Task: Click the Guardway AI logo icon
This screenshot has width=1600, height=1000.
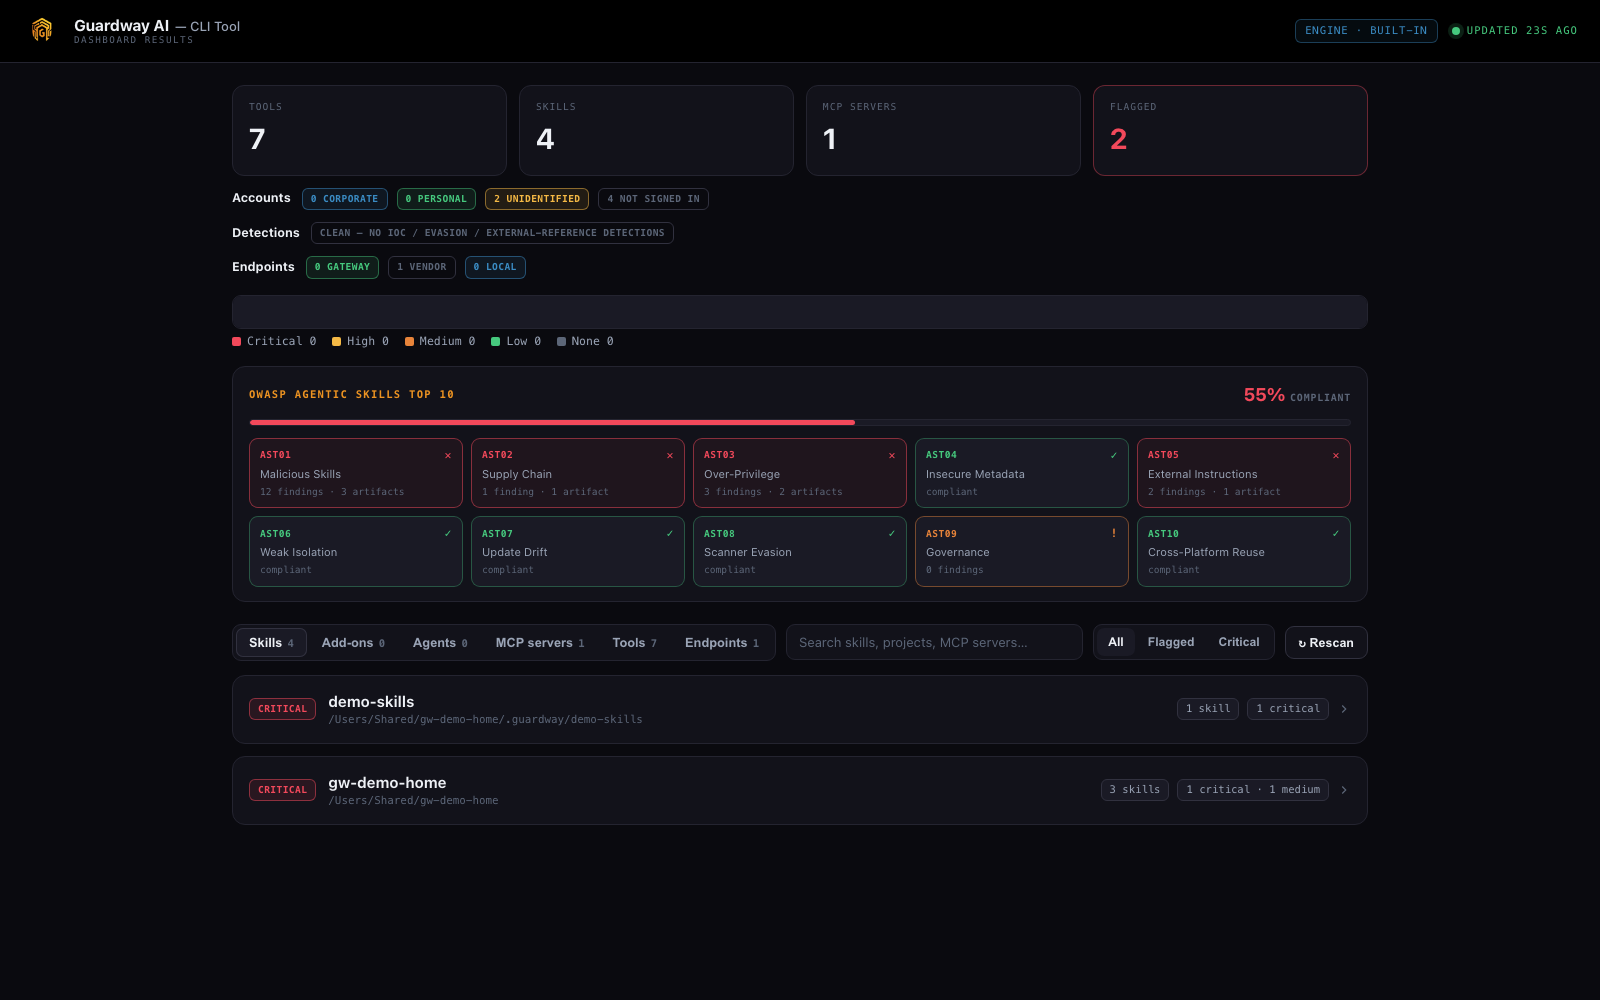Action: 42,30
